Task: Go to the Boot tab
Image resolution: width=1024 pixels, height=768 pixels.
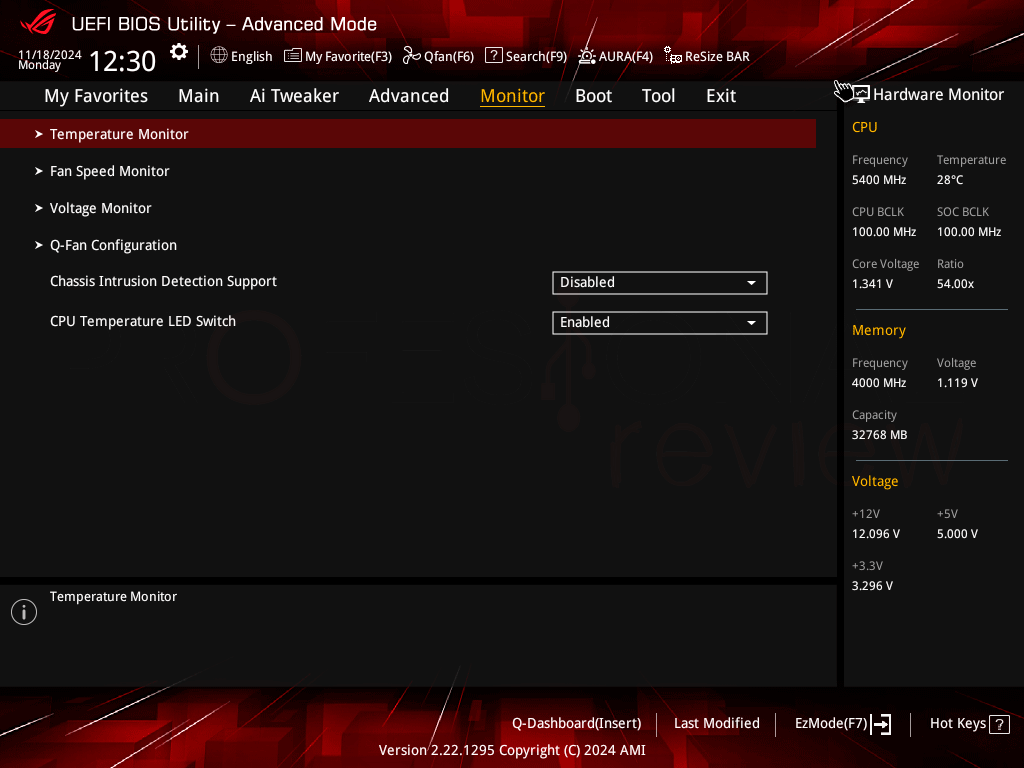Action: coord(594,96)
